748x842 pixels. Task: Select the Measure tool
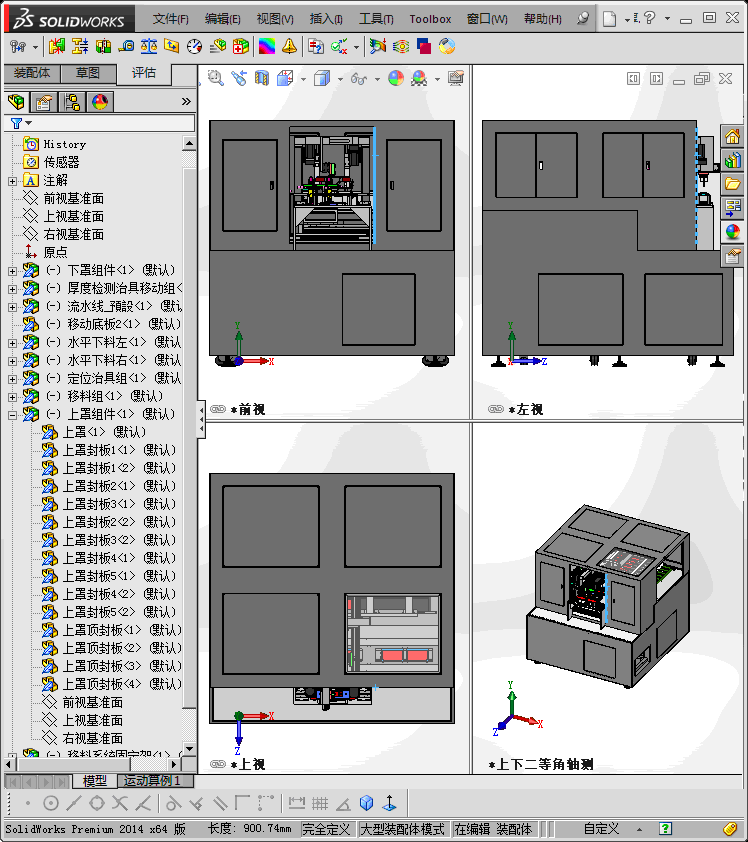click(x=126, y=47)
